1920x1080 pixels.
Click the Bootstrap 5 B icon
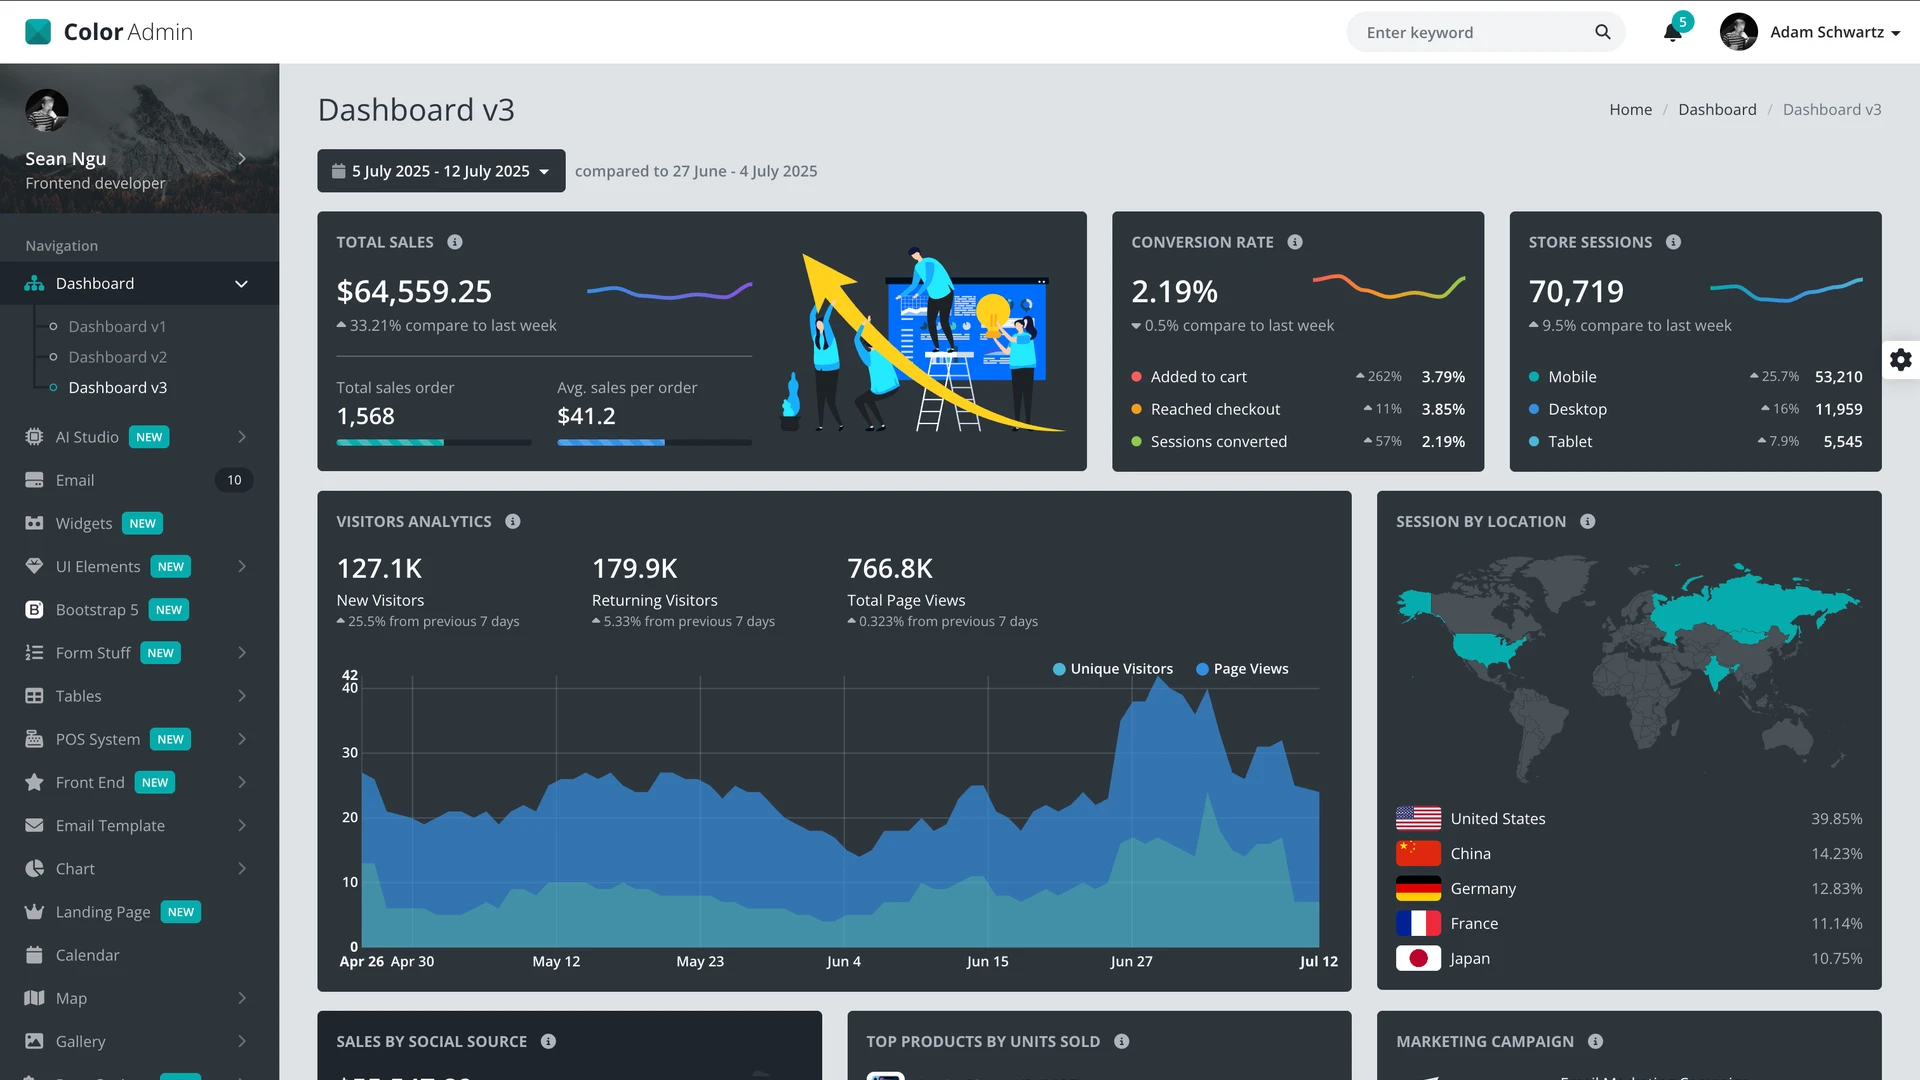pyautogui.click(x=34, y=609)
